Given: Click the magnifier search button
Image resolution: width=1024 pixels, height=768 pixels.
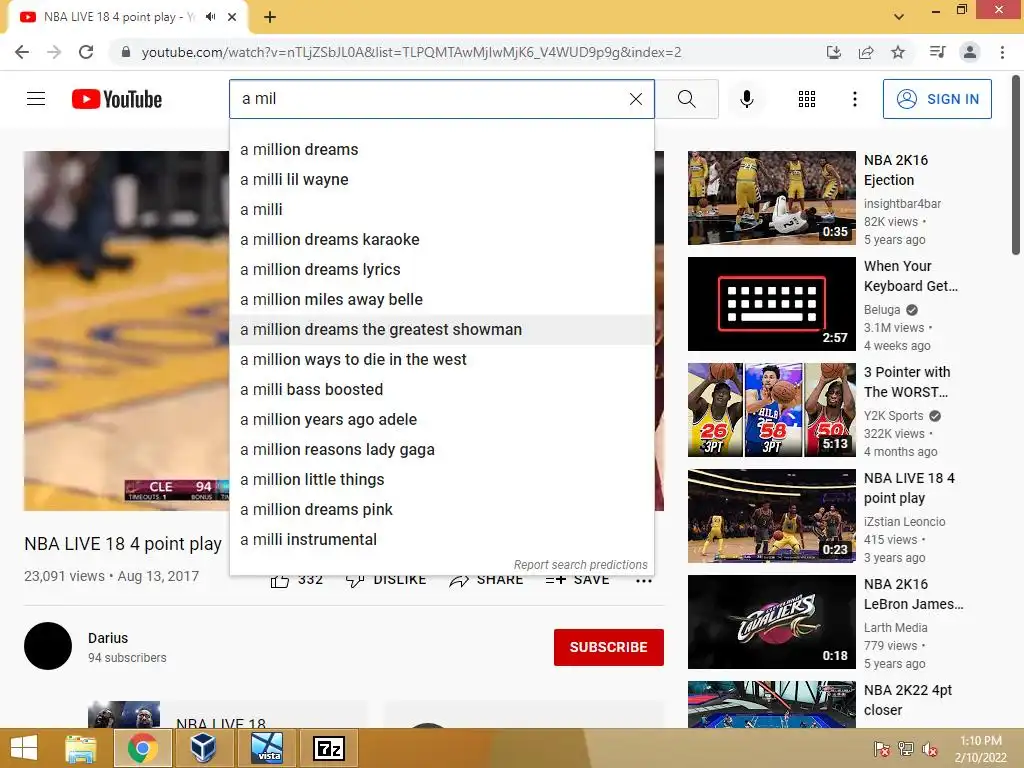Looking at the screenshot, I should click(x=686, y=99).
